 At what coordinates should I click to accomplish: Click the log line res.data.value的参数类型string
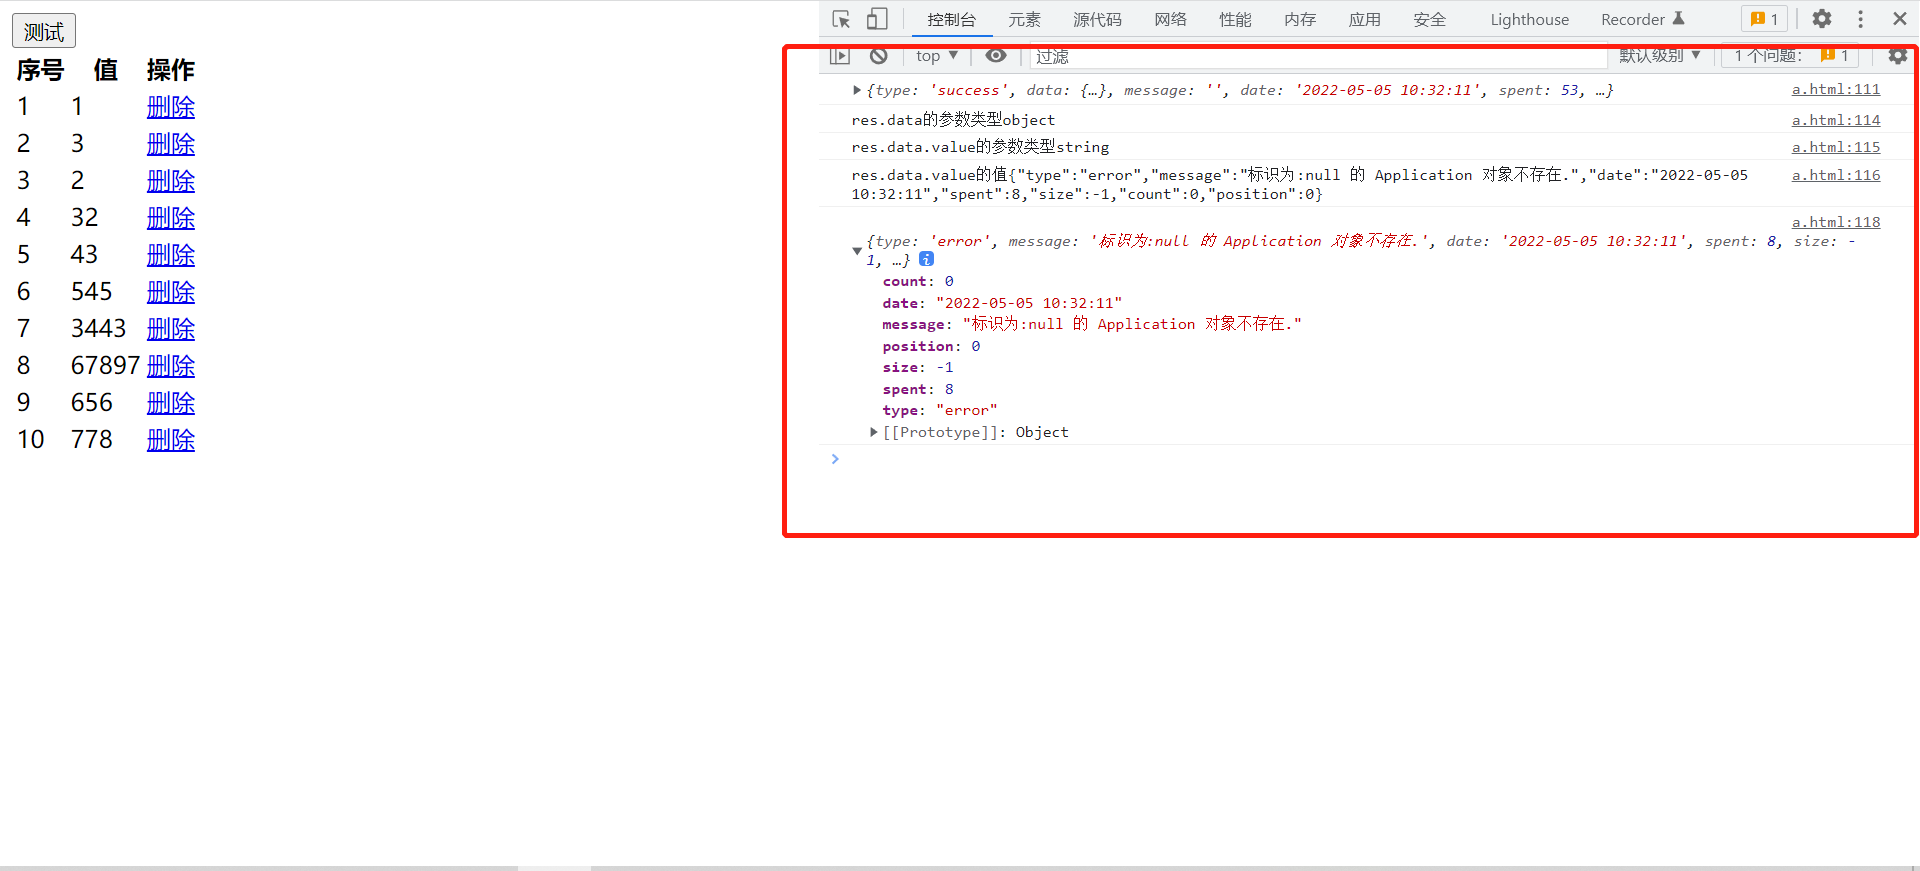click(x=980, y=147)
